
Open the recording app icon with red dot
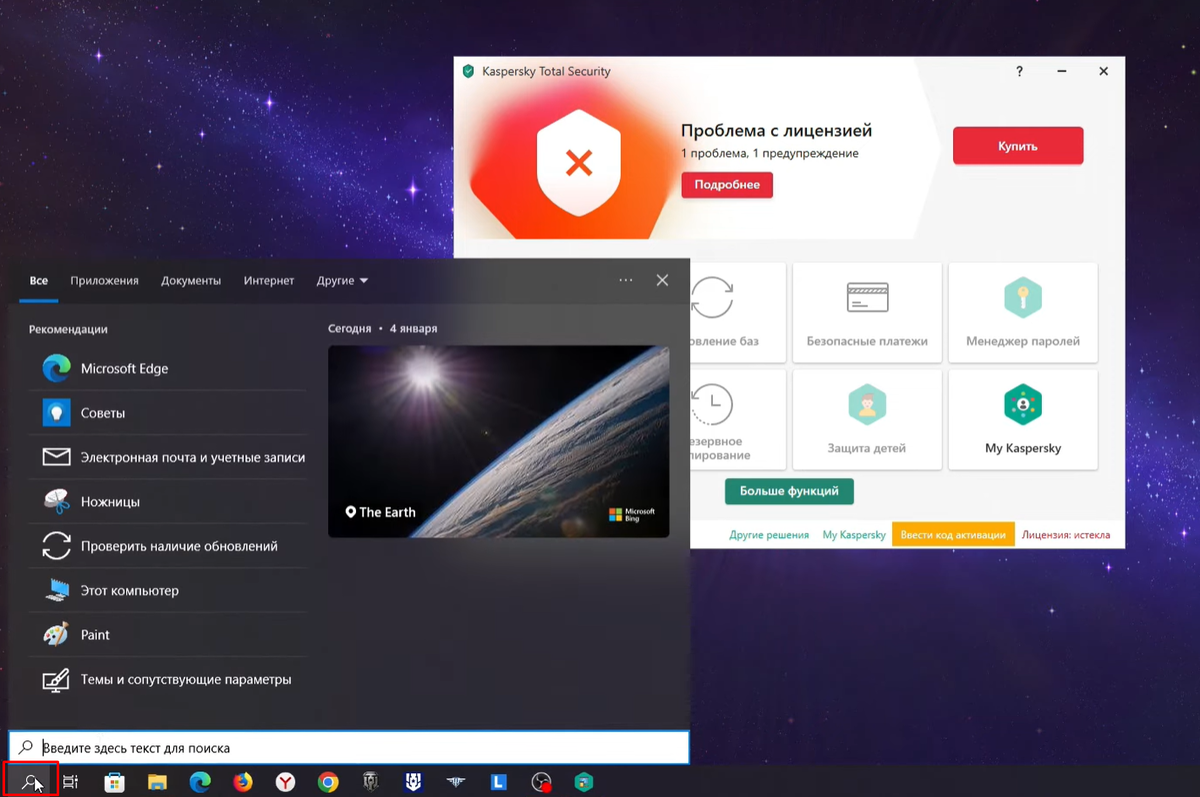542,782
